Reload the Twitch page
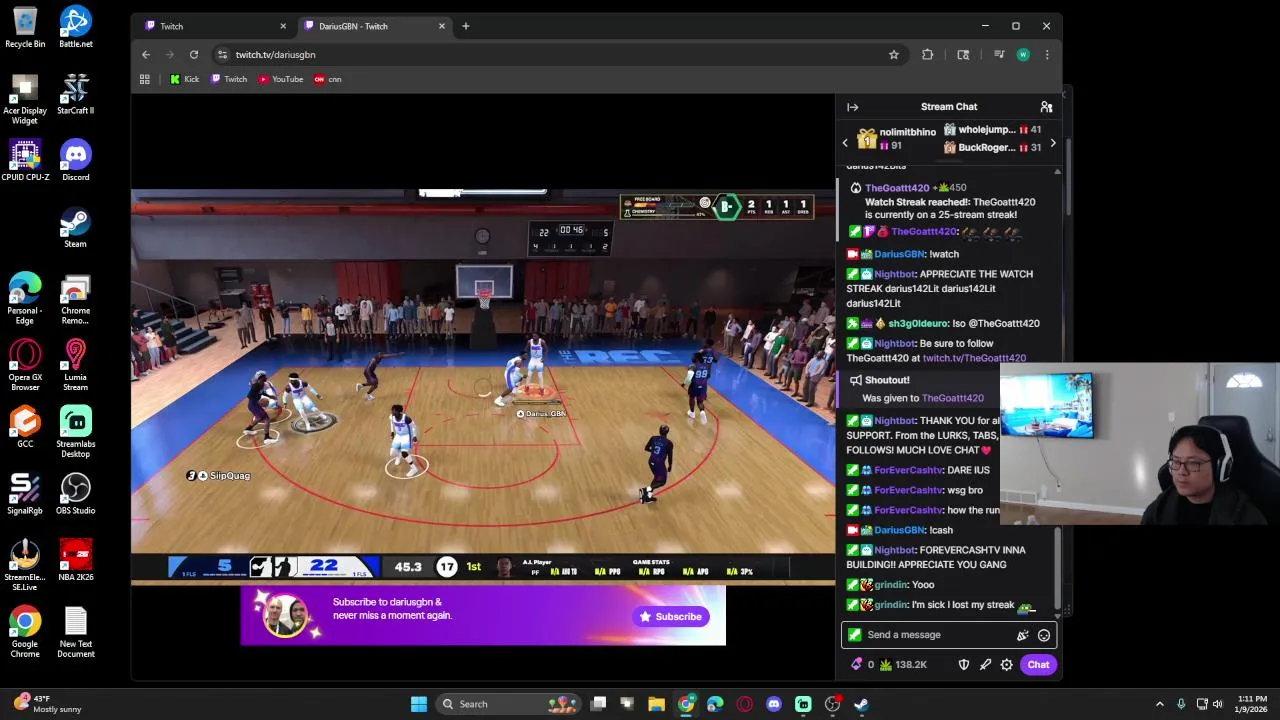 tap(194, 55)
